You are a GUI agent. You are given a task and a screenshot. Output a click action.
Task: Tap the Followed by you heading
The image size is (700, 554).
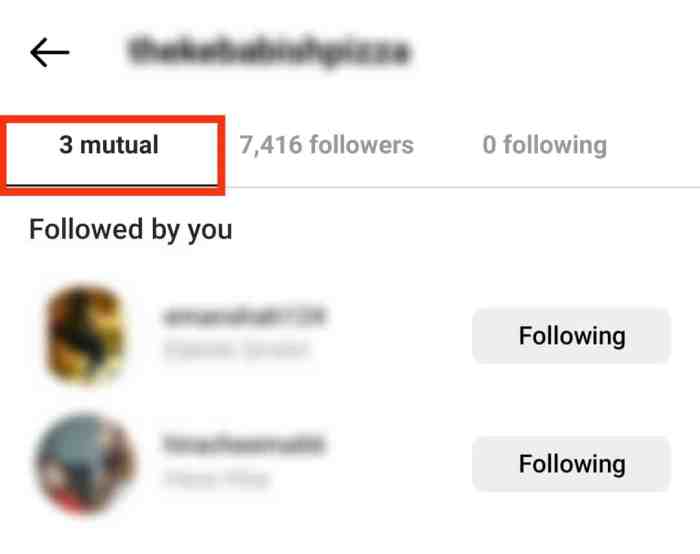tap(131, 229)
